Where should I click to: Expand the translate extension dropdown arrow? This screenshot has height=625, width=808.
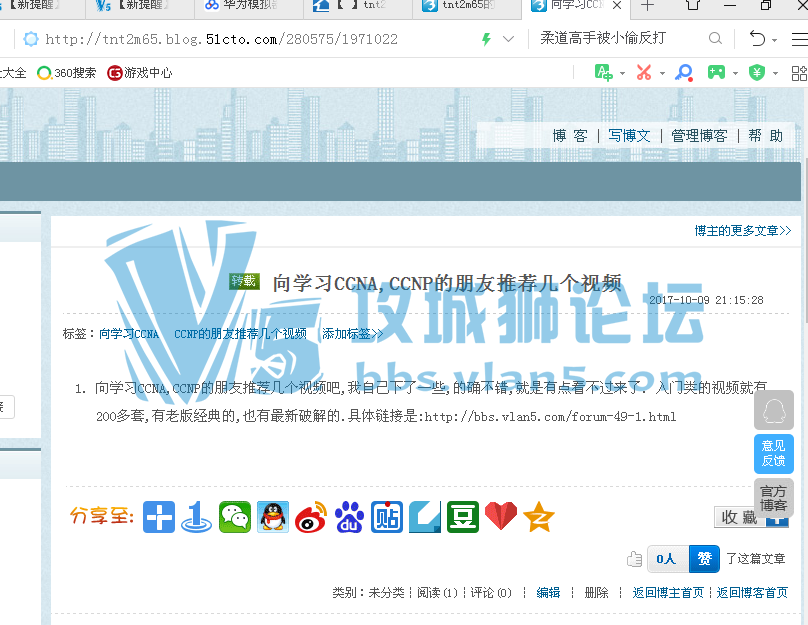point(622,74)
